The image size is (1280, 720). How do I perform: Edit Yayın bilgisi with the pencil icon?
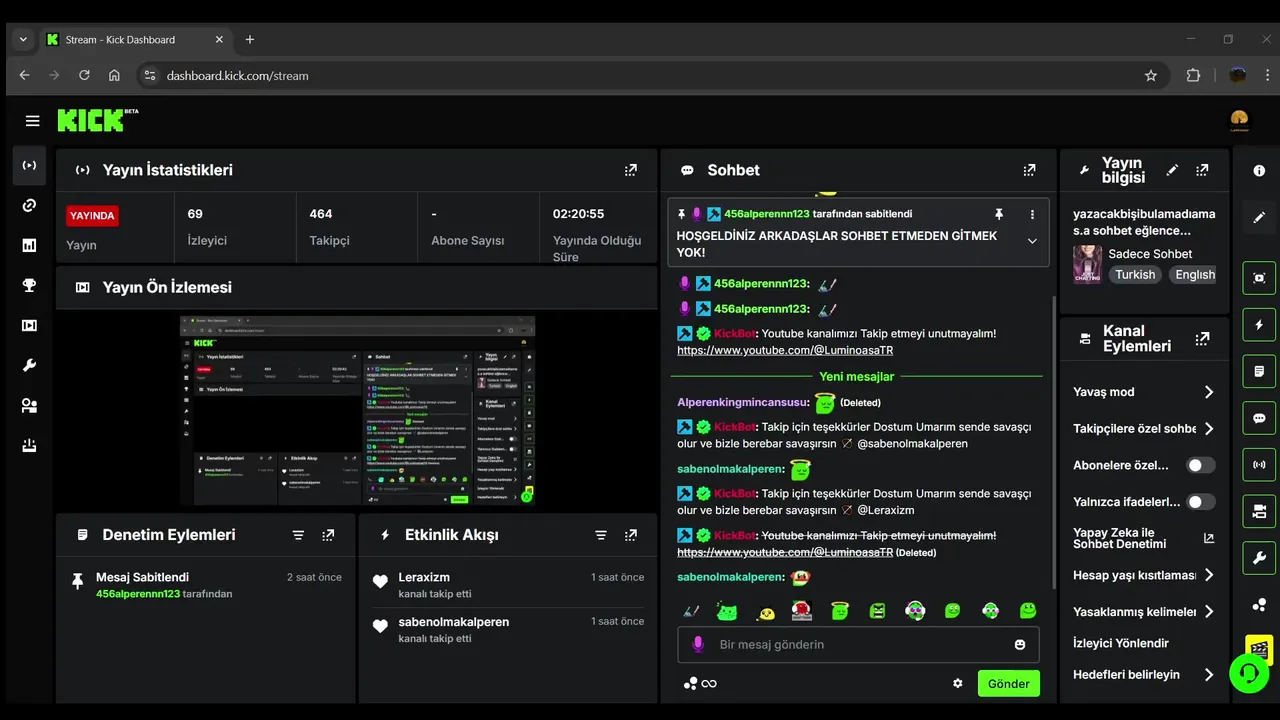click(1172, 170)
